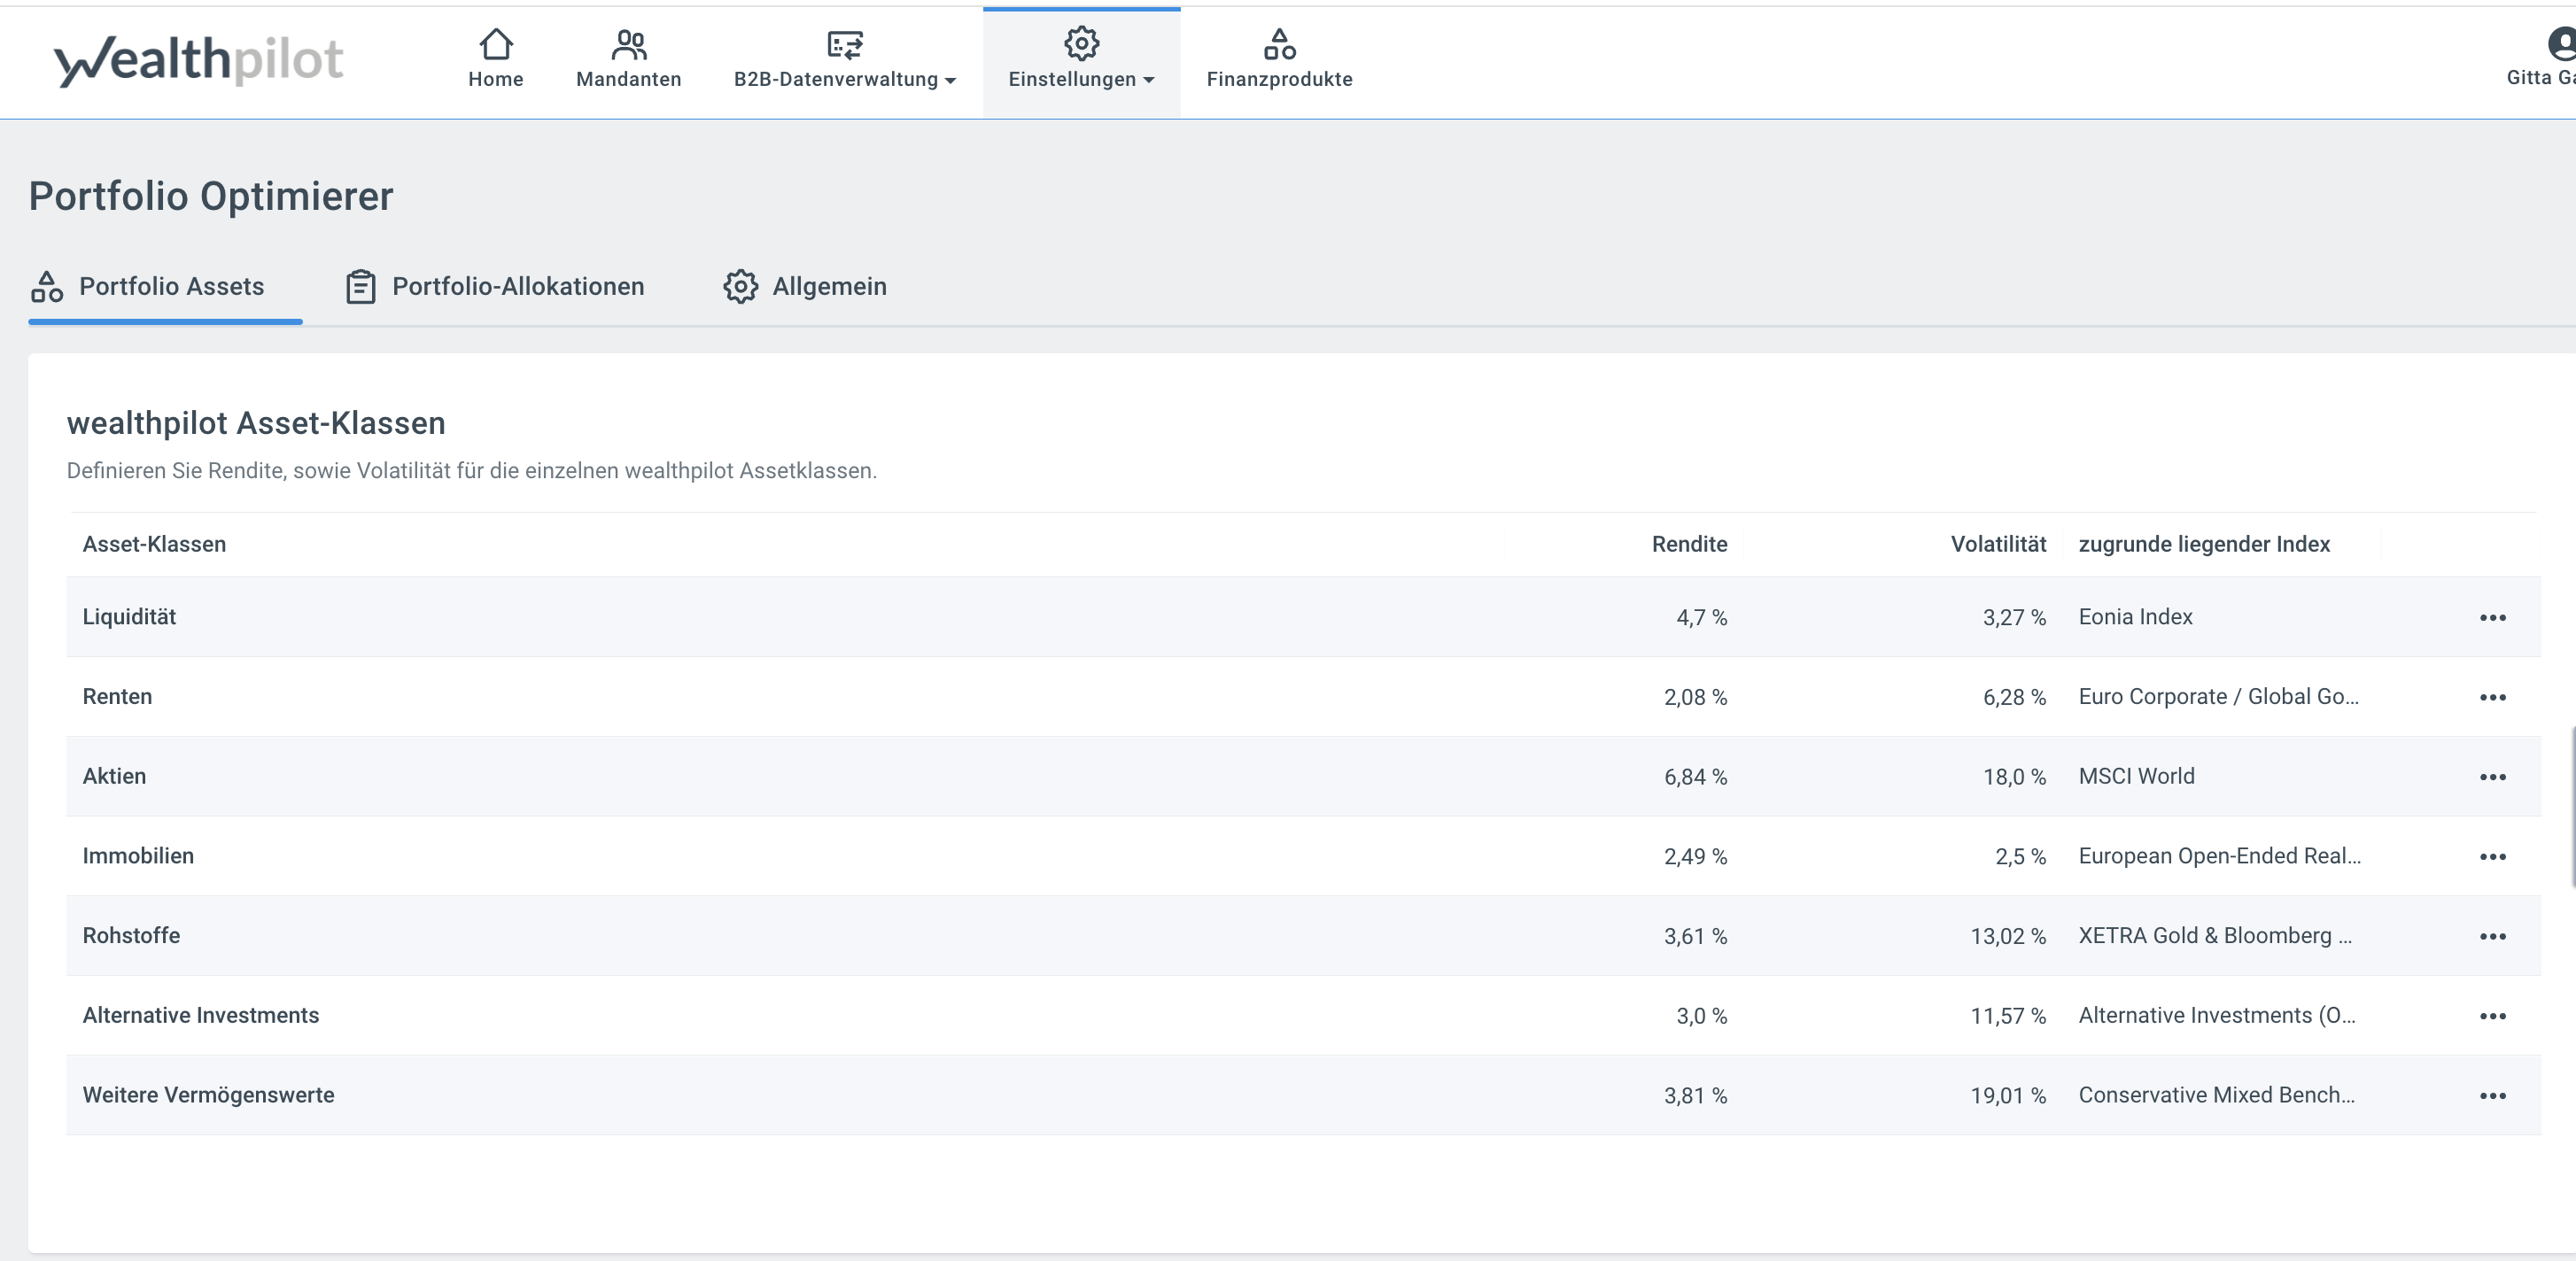The height and width of the screenshot is (1261, 2576).
Task: Expand the B2B-Datenverwaltung dropdown arrow
Action: click(x=950, y=80)
